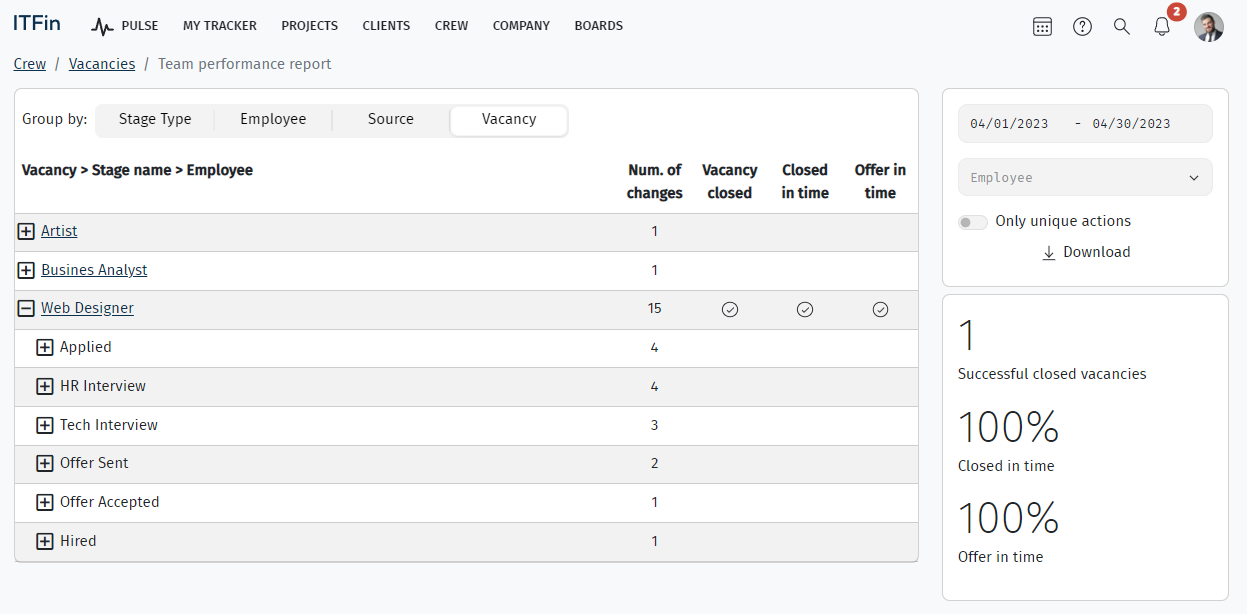Open the COMPANY menu
Image resolution: width=1247 pixels, height=614 pixels.
coord(521,26)
